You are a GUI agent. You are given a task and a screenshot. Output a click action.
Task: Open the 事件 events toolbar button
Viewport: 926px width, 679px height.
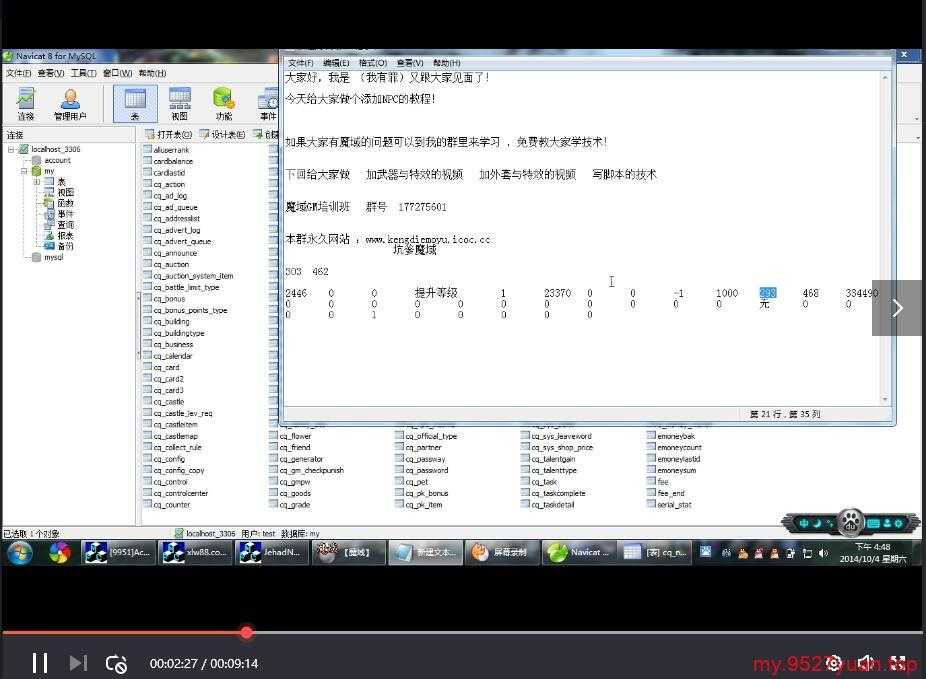coord(268,104)
